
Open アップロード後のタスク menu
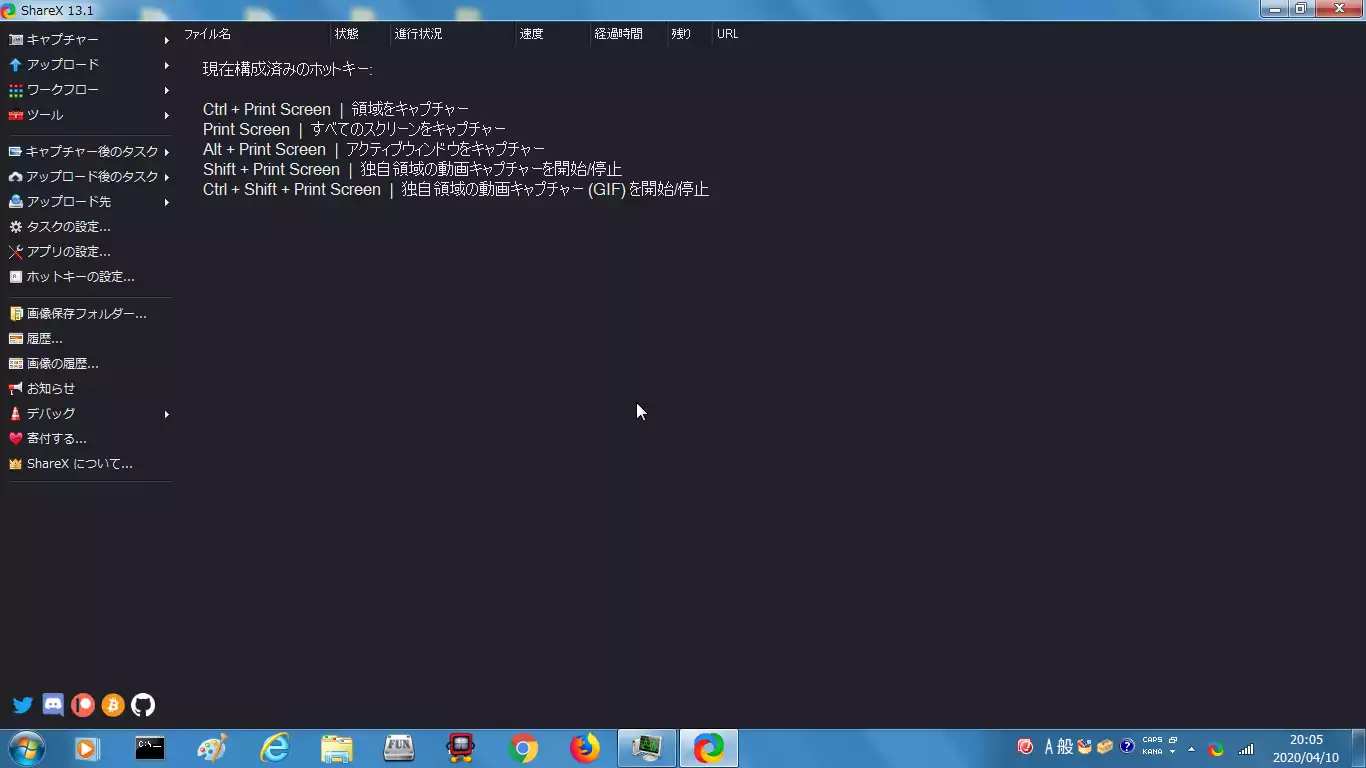[89, 177]
